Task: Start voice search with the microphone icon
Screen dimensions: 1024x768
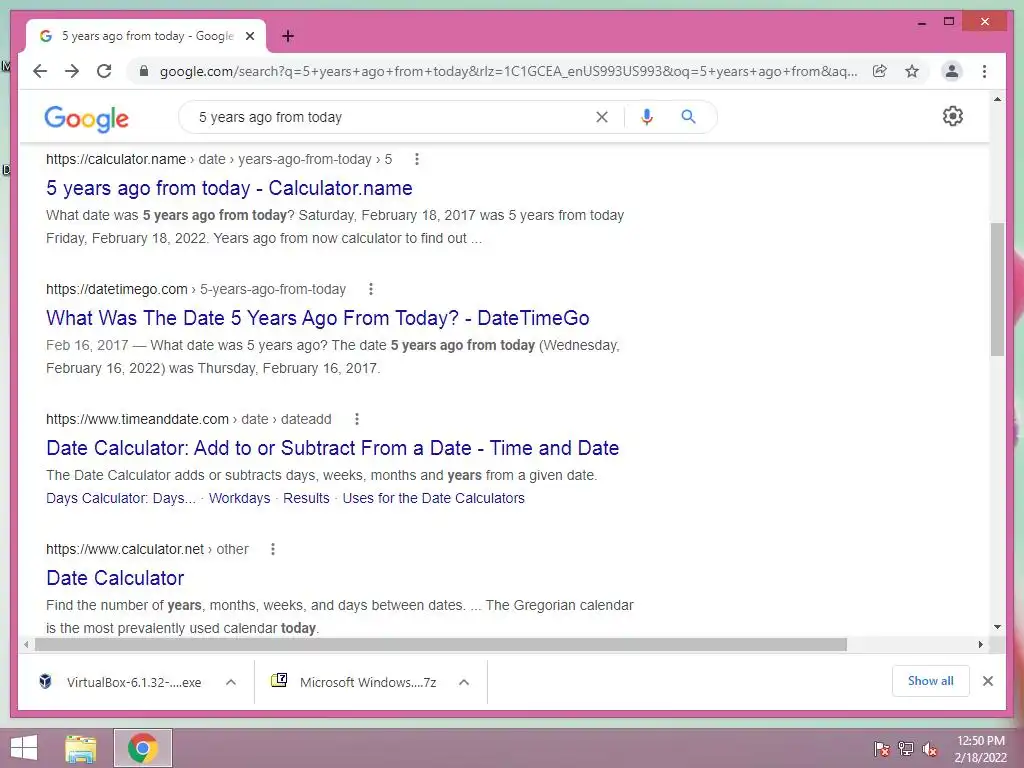Action: click(x=647, y=117)
